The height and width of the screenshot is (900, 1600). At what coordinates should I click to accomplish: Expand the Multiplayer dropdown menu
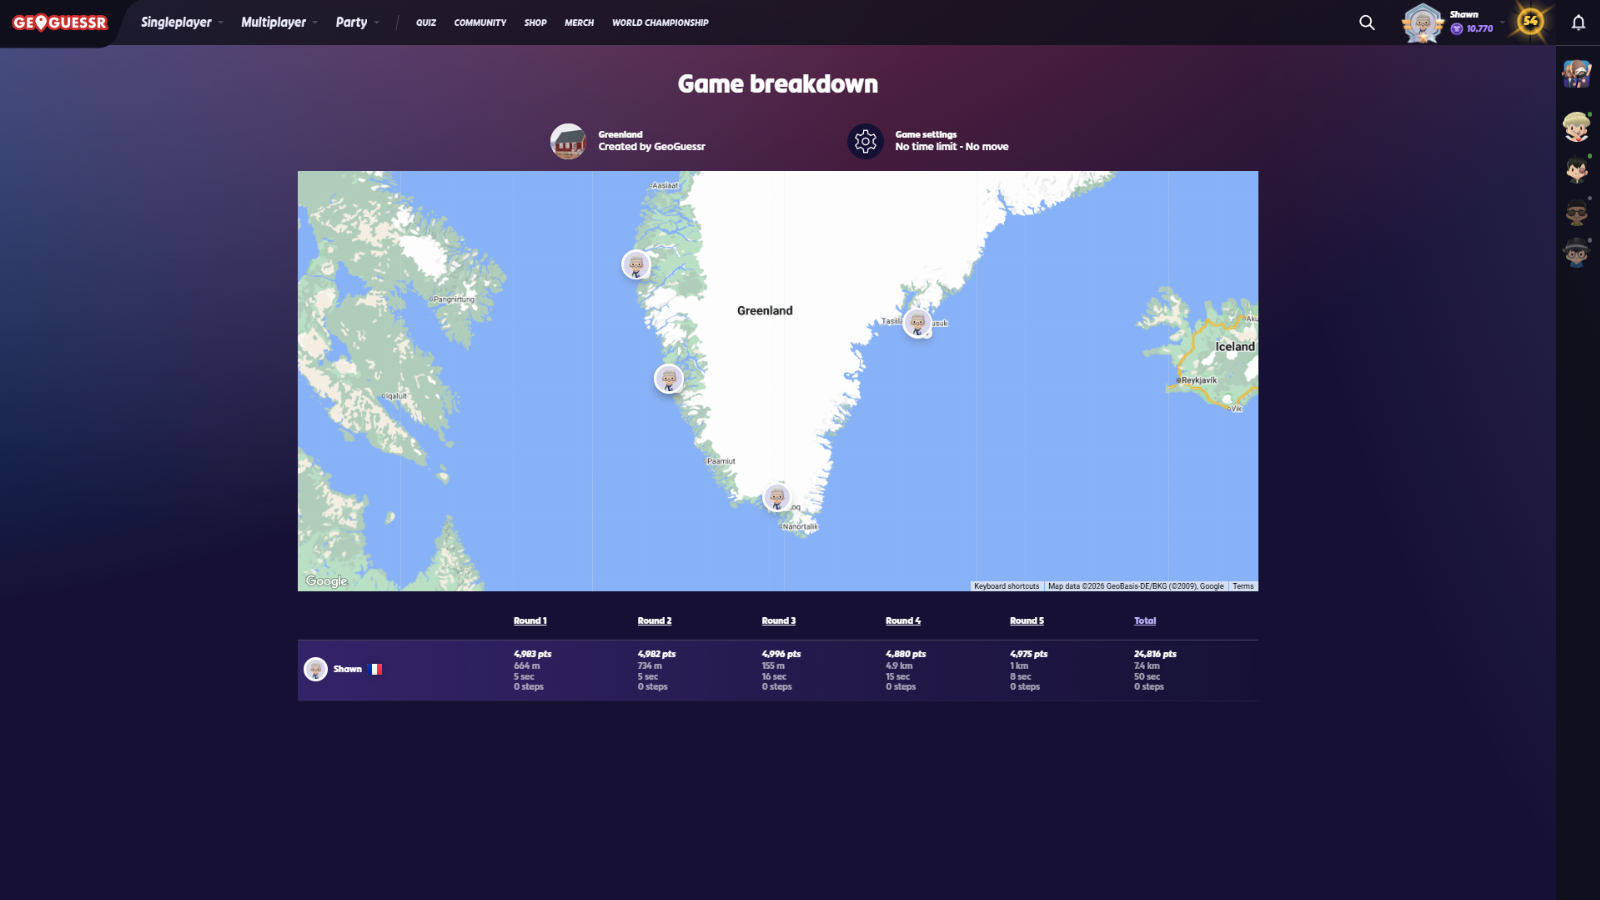click(x=278, y=22)
